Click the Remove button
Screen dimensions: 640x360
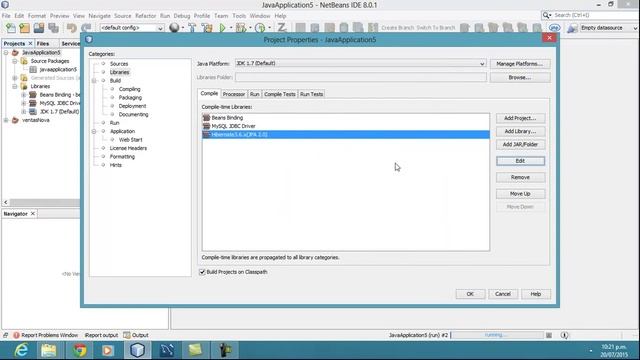click(x=520, y=178)
